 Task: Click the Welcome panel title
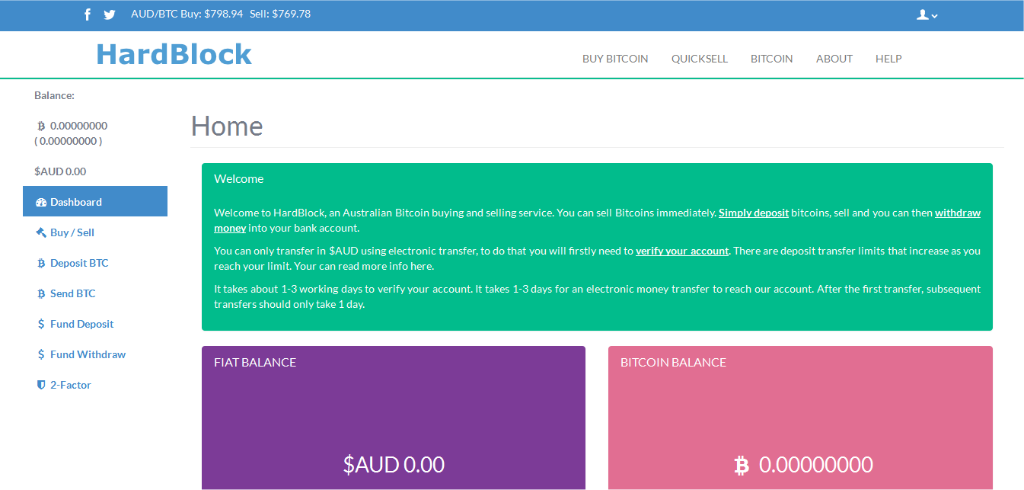click(238, 178)
